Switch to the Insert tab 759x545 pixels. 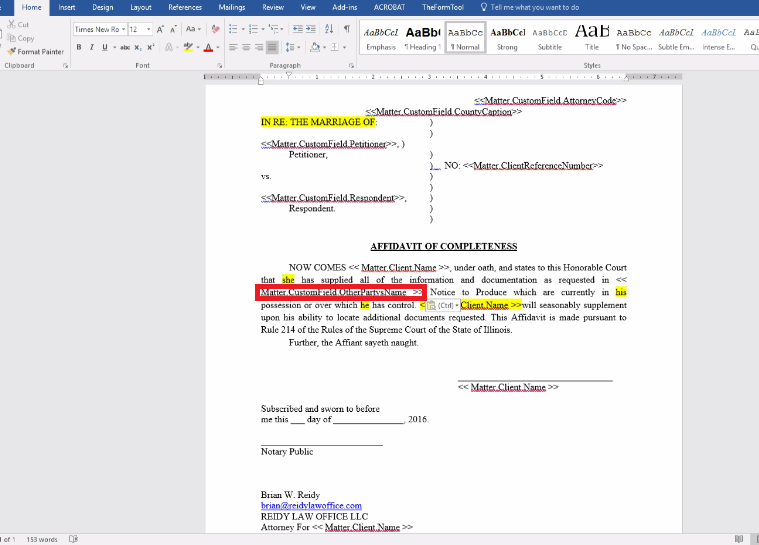[67, 7]
